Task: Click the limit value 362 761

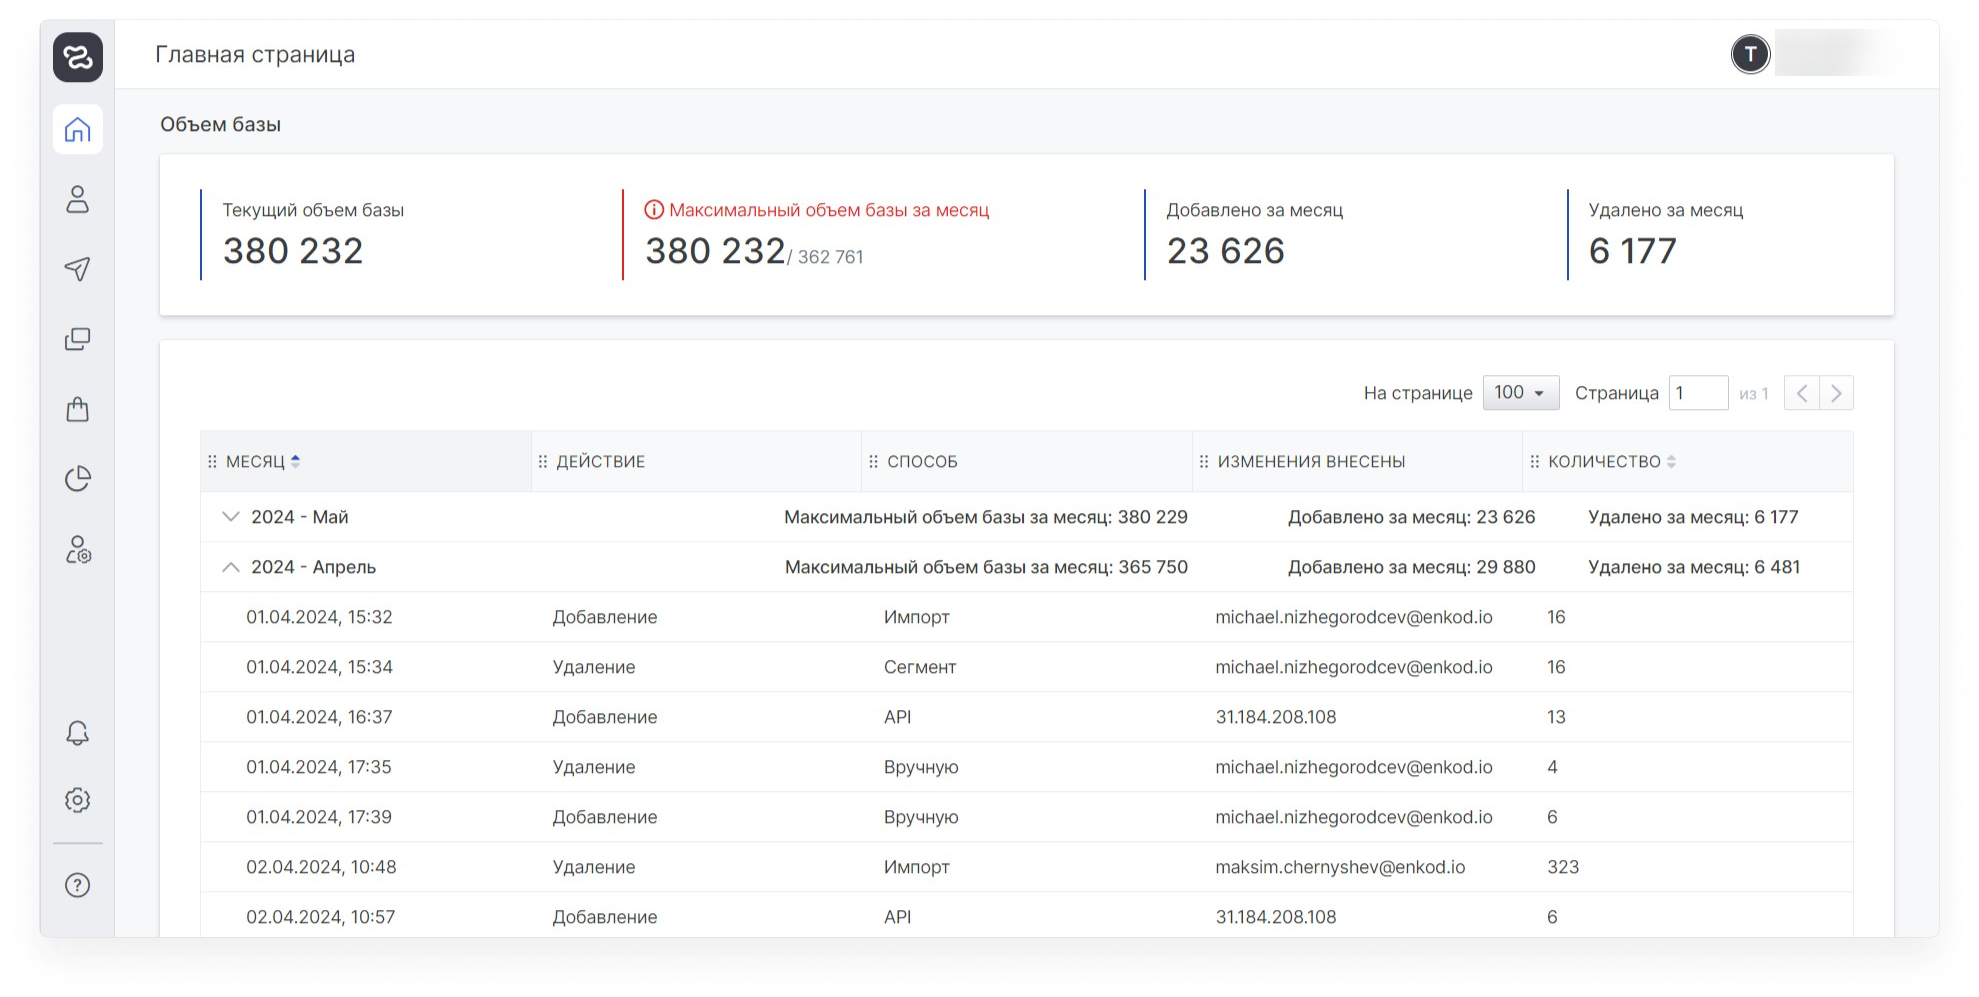Action: tap(830, 257)
